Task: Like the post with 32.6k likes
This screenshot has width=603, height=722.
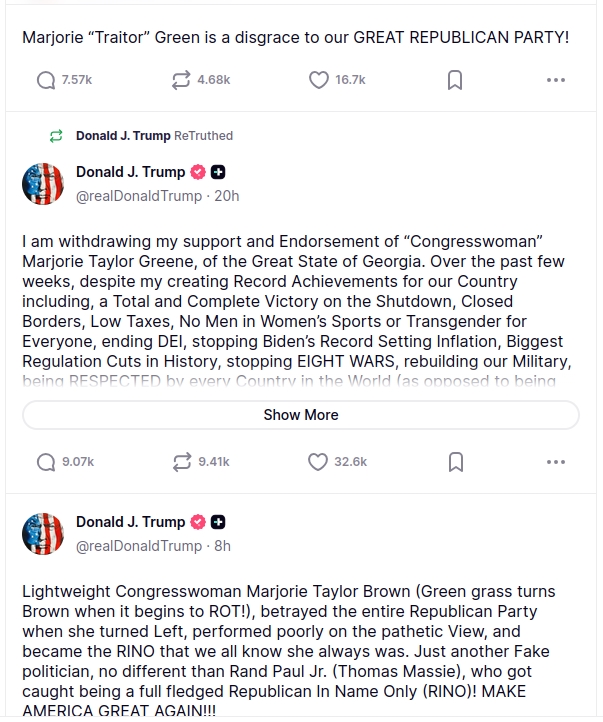Action: (x=319, y=462)
